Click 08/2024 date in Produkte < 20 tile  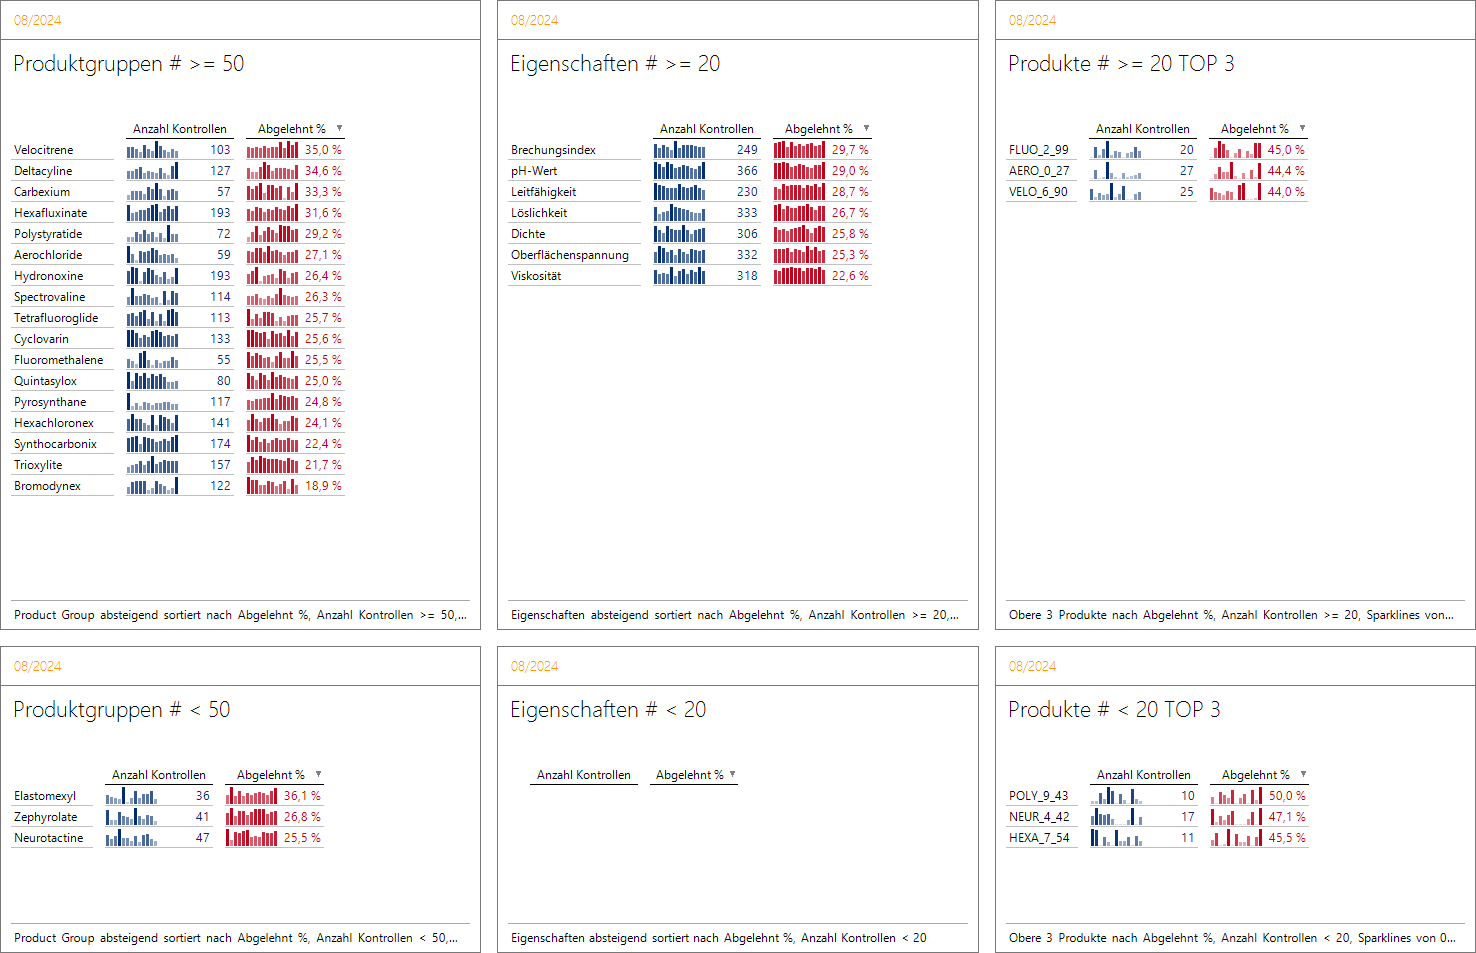point(1032,666)
